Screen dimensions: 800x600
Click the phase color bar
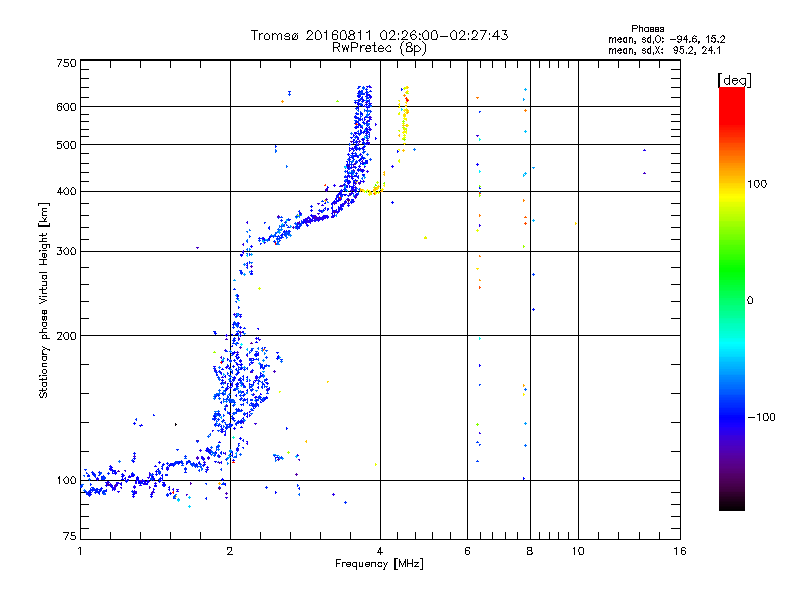click(732, 299)
